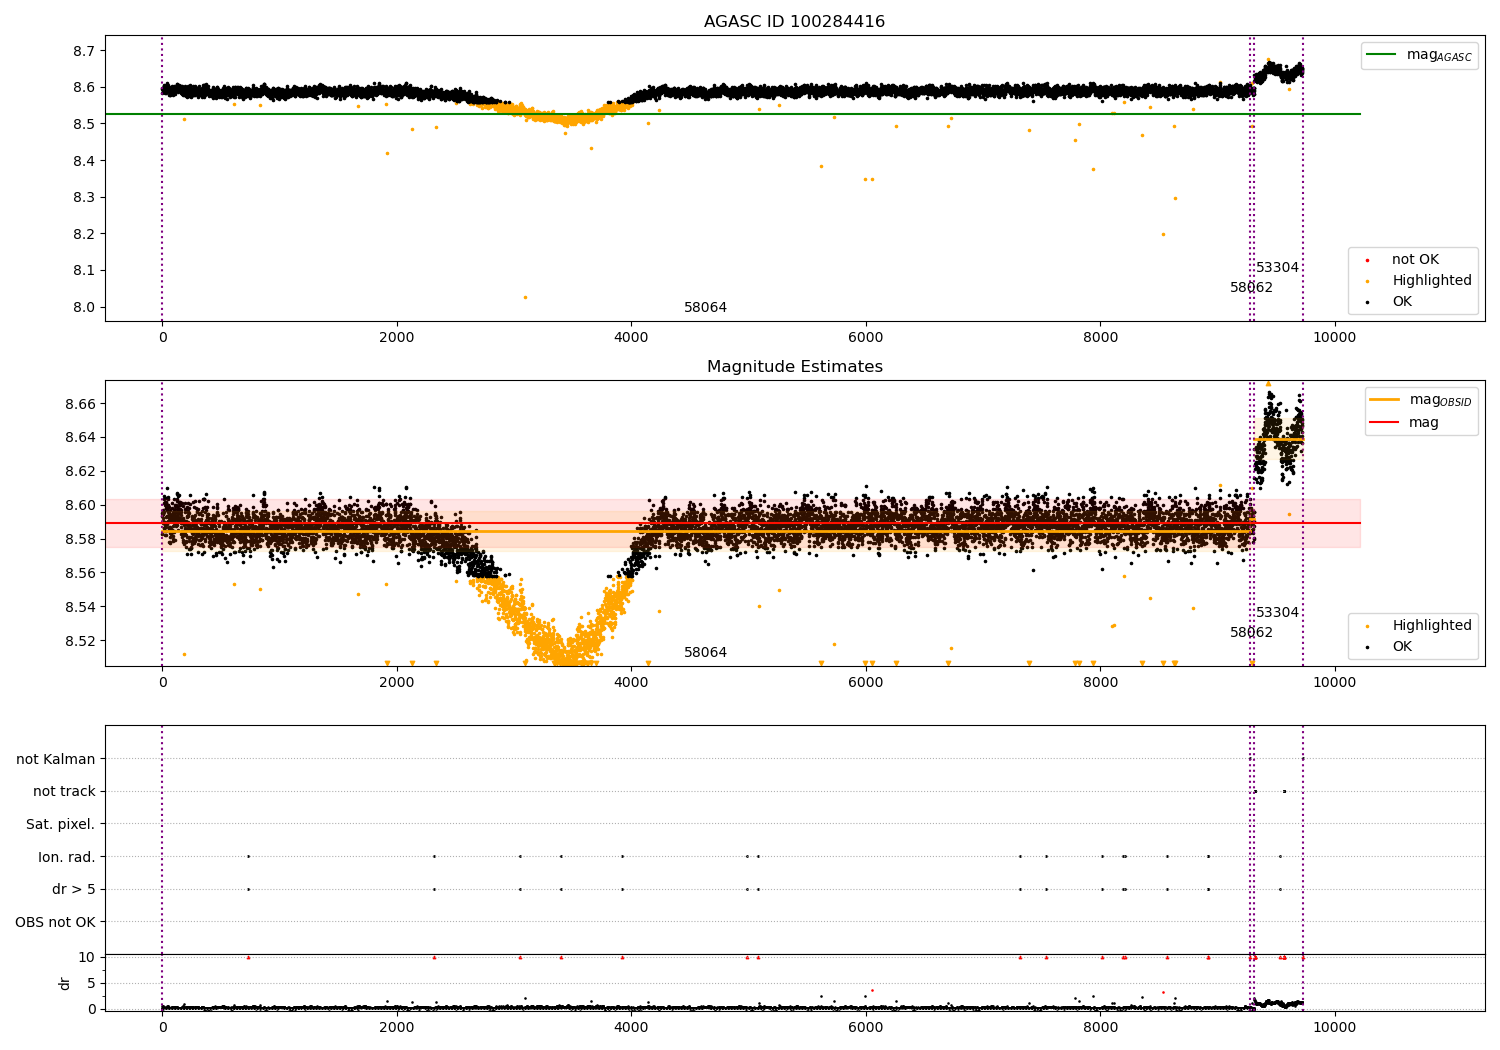Select "not OK" legend entry text
Image resolution: width=1500 pixels, height=1050 pixels.
click(x=1415, y=259)
